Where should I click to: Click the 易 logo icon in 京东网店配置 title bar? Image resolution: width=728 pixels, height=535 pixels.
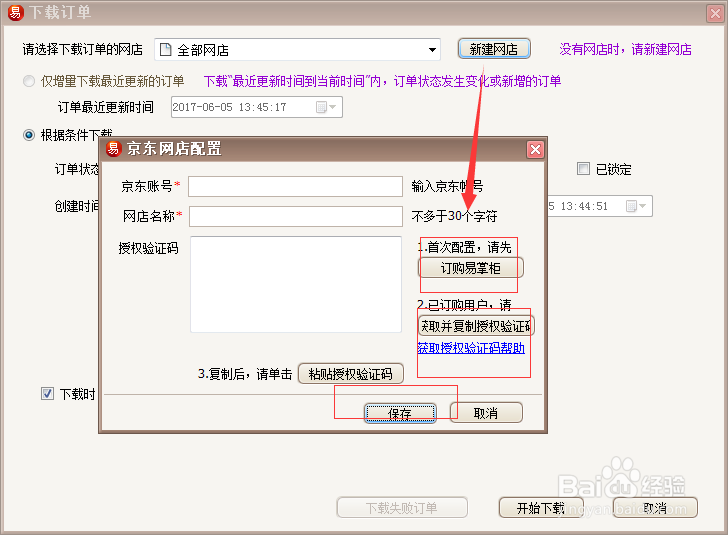tap(113, 149)
